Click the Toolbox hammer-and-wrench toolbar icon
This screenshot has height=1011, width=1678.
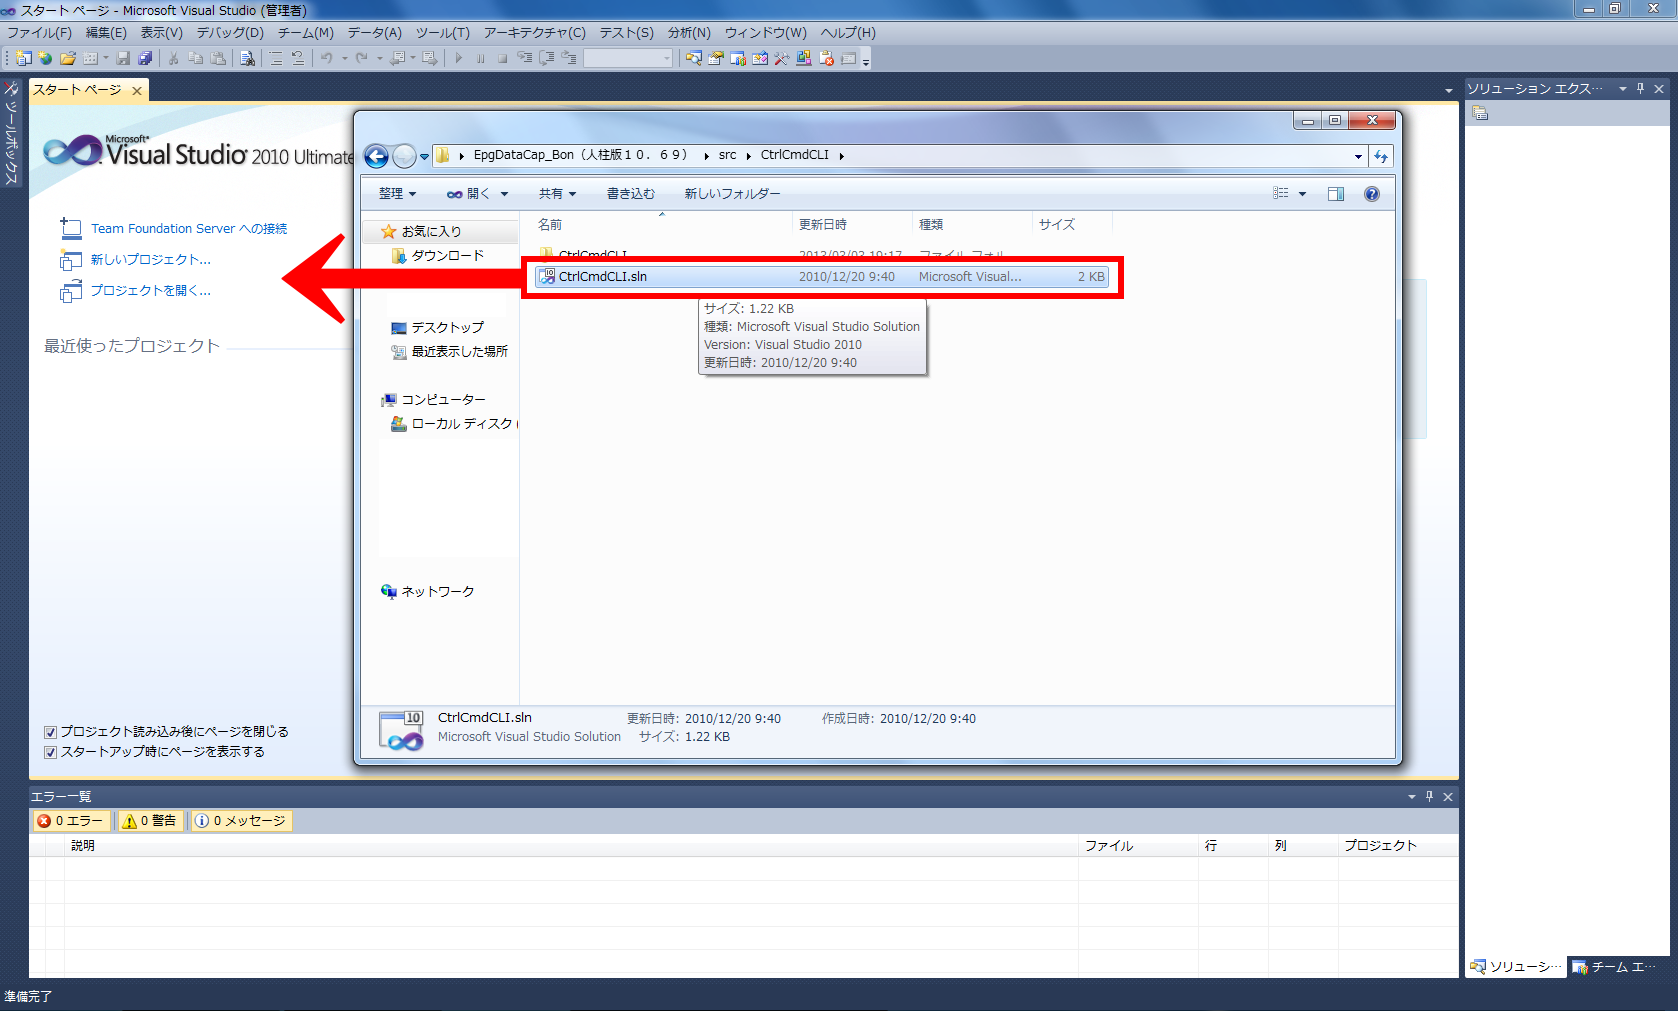coord(782,58)
